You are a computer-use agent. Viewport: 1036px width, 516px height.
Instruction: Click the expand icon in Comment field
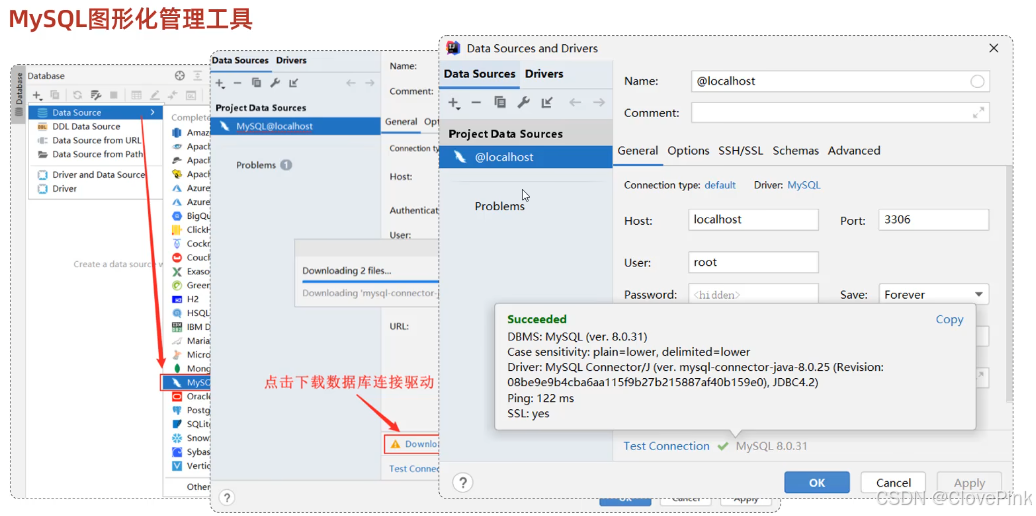(x=979, y=112)
